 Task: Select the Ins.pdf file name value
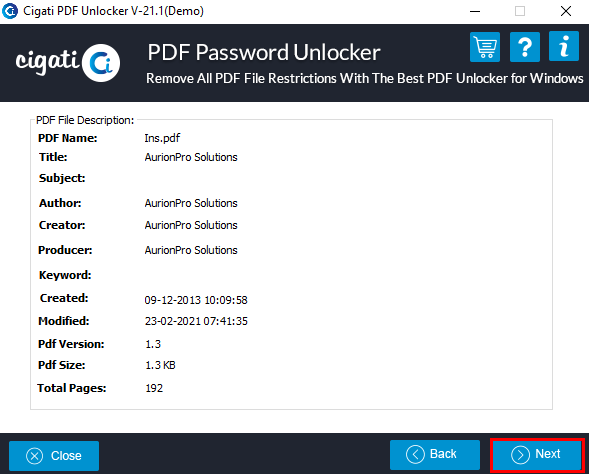[x=162, y=138]
